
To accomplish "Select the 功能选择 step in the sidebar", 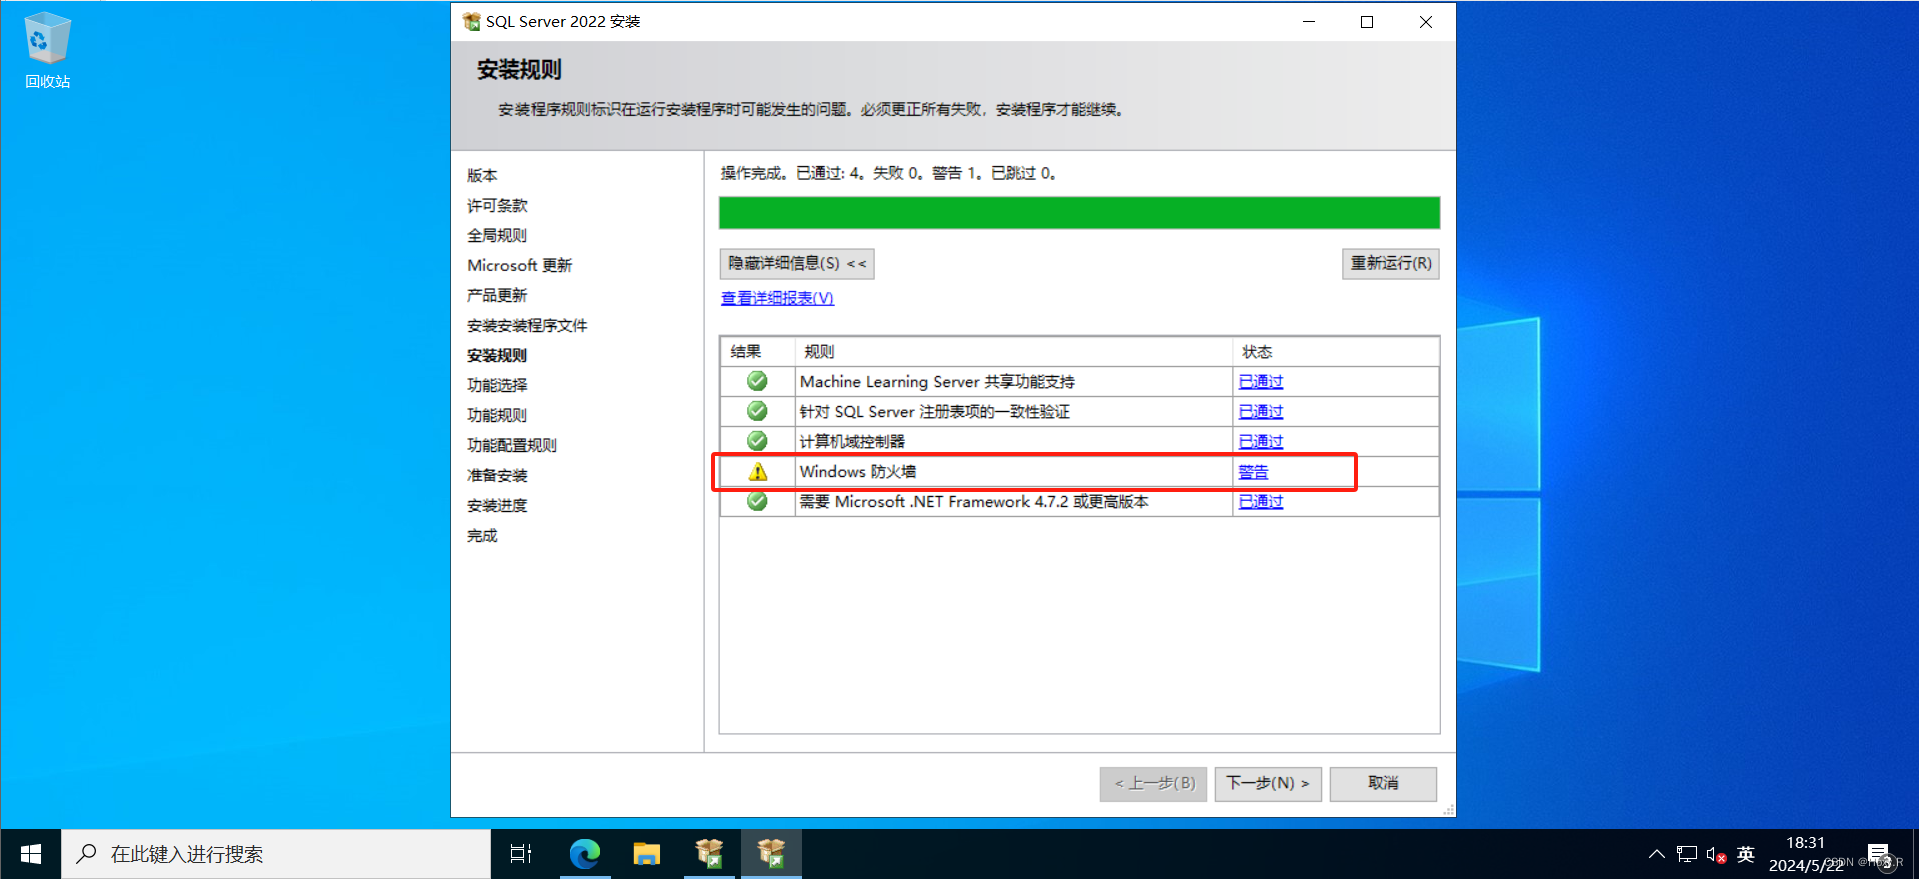I will point(497,385).
